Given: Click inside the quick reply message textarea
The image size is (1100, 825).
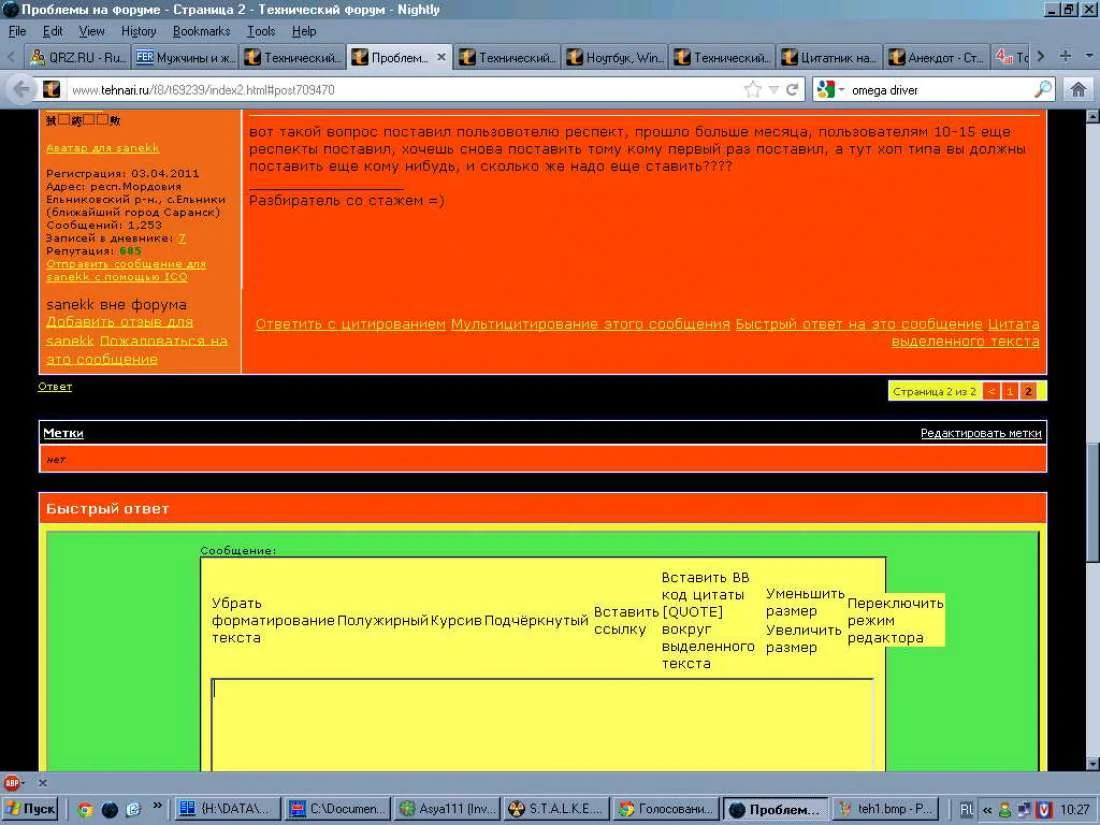Looking at the screenshot, I should click(543, 725).
